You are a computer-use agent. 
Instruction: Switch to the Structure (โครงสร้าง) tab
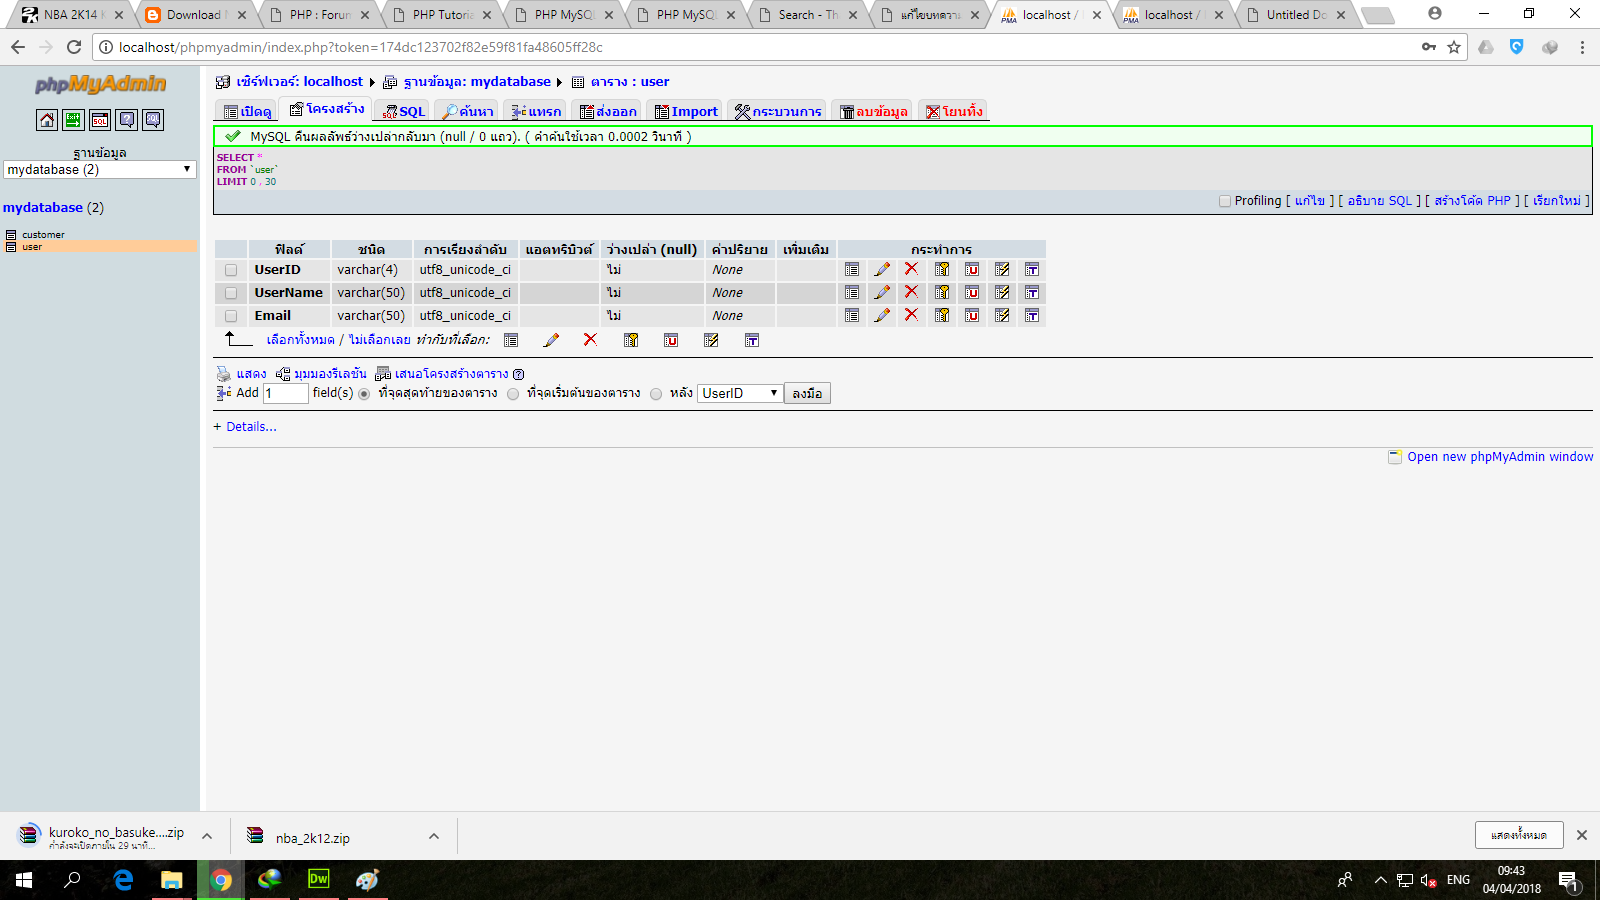pyautogui.click(x=327, y=109)
